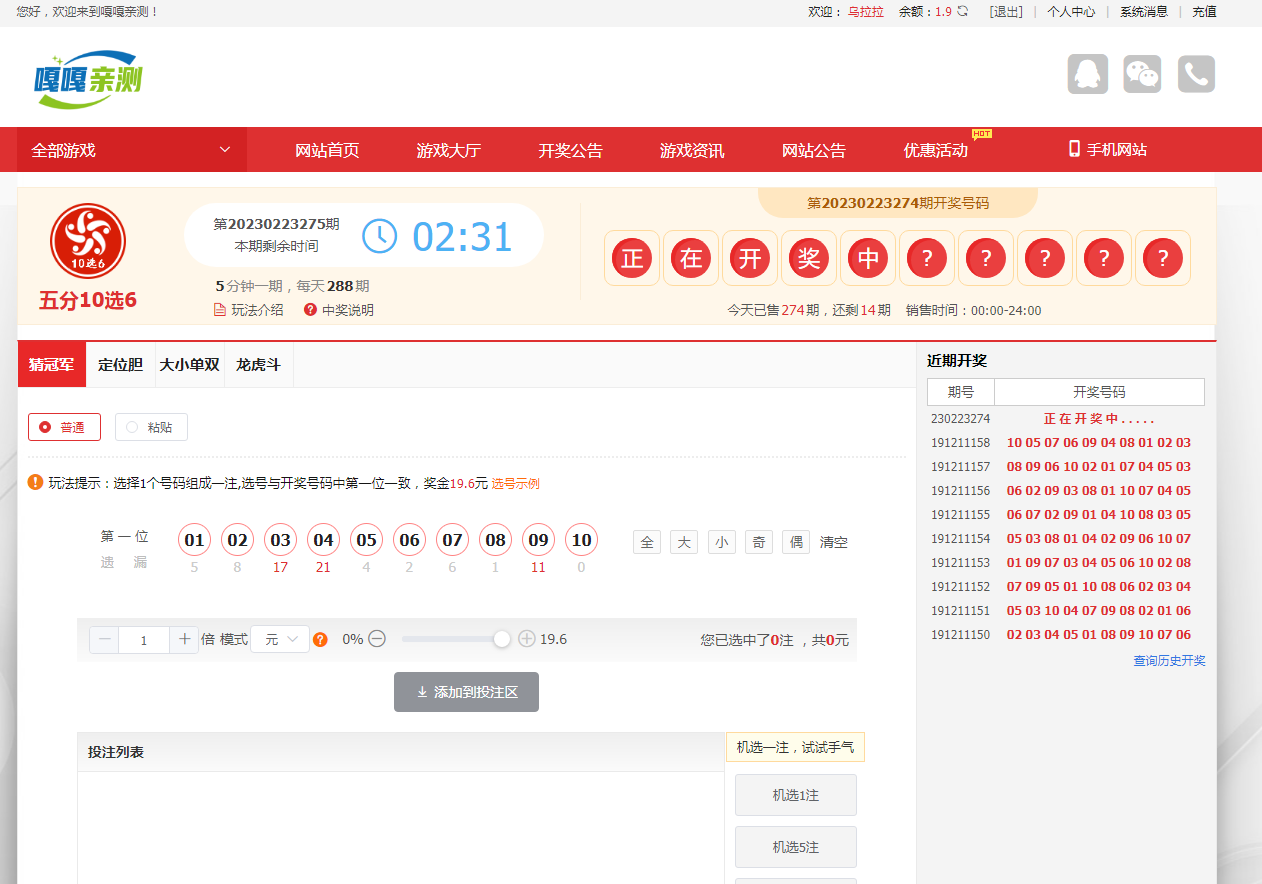Switch to the 定位胆 tab

click(120, 365)
